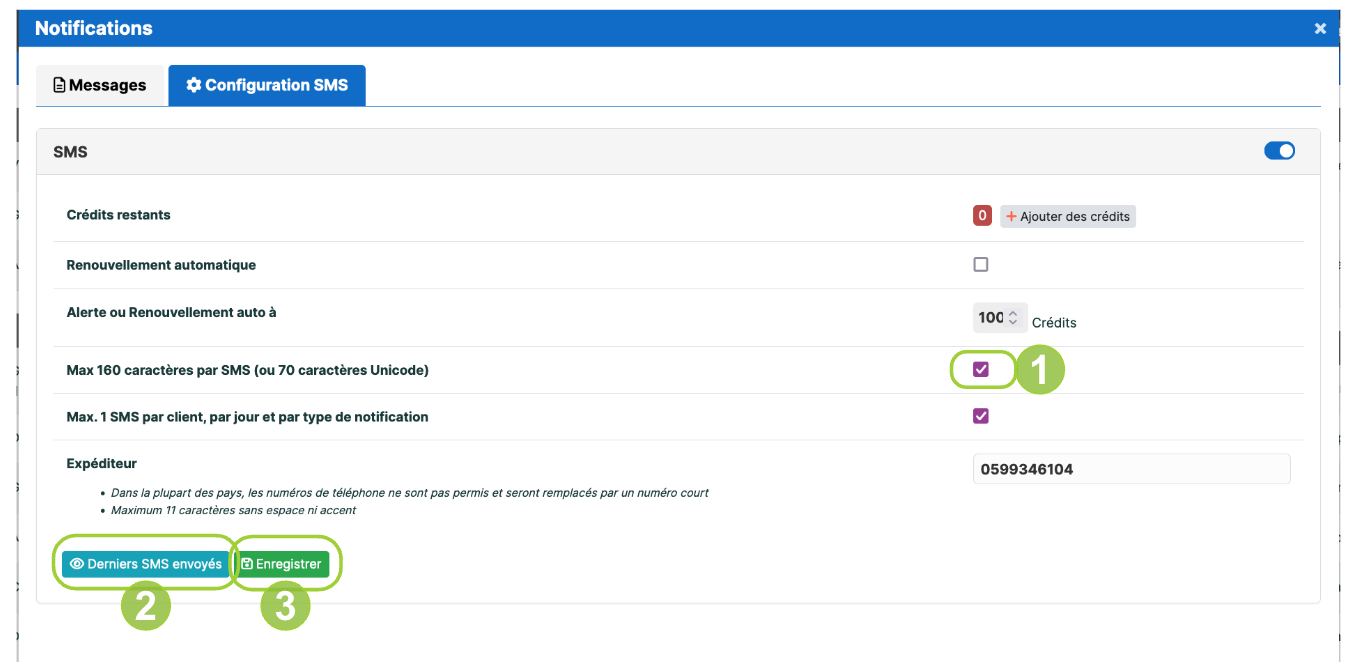Close the Notifications dialog
This screenshot has height=662, width=1362.
pyautogui.click(x=1320, y=29)
